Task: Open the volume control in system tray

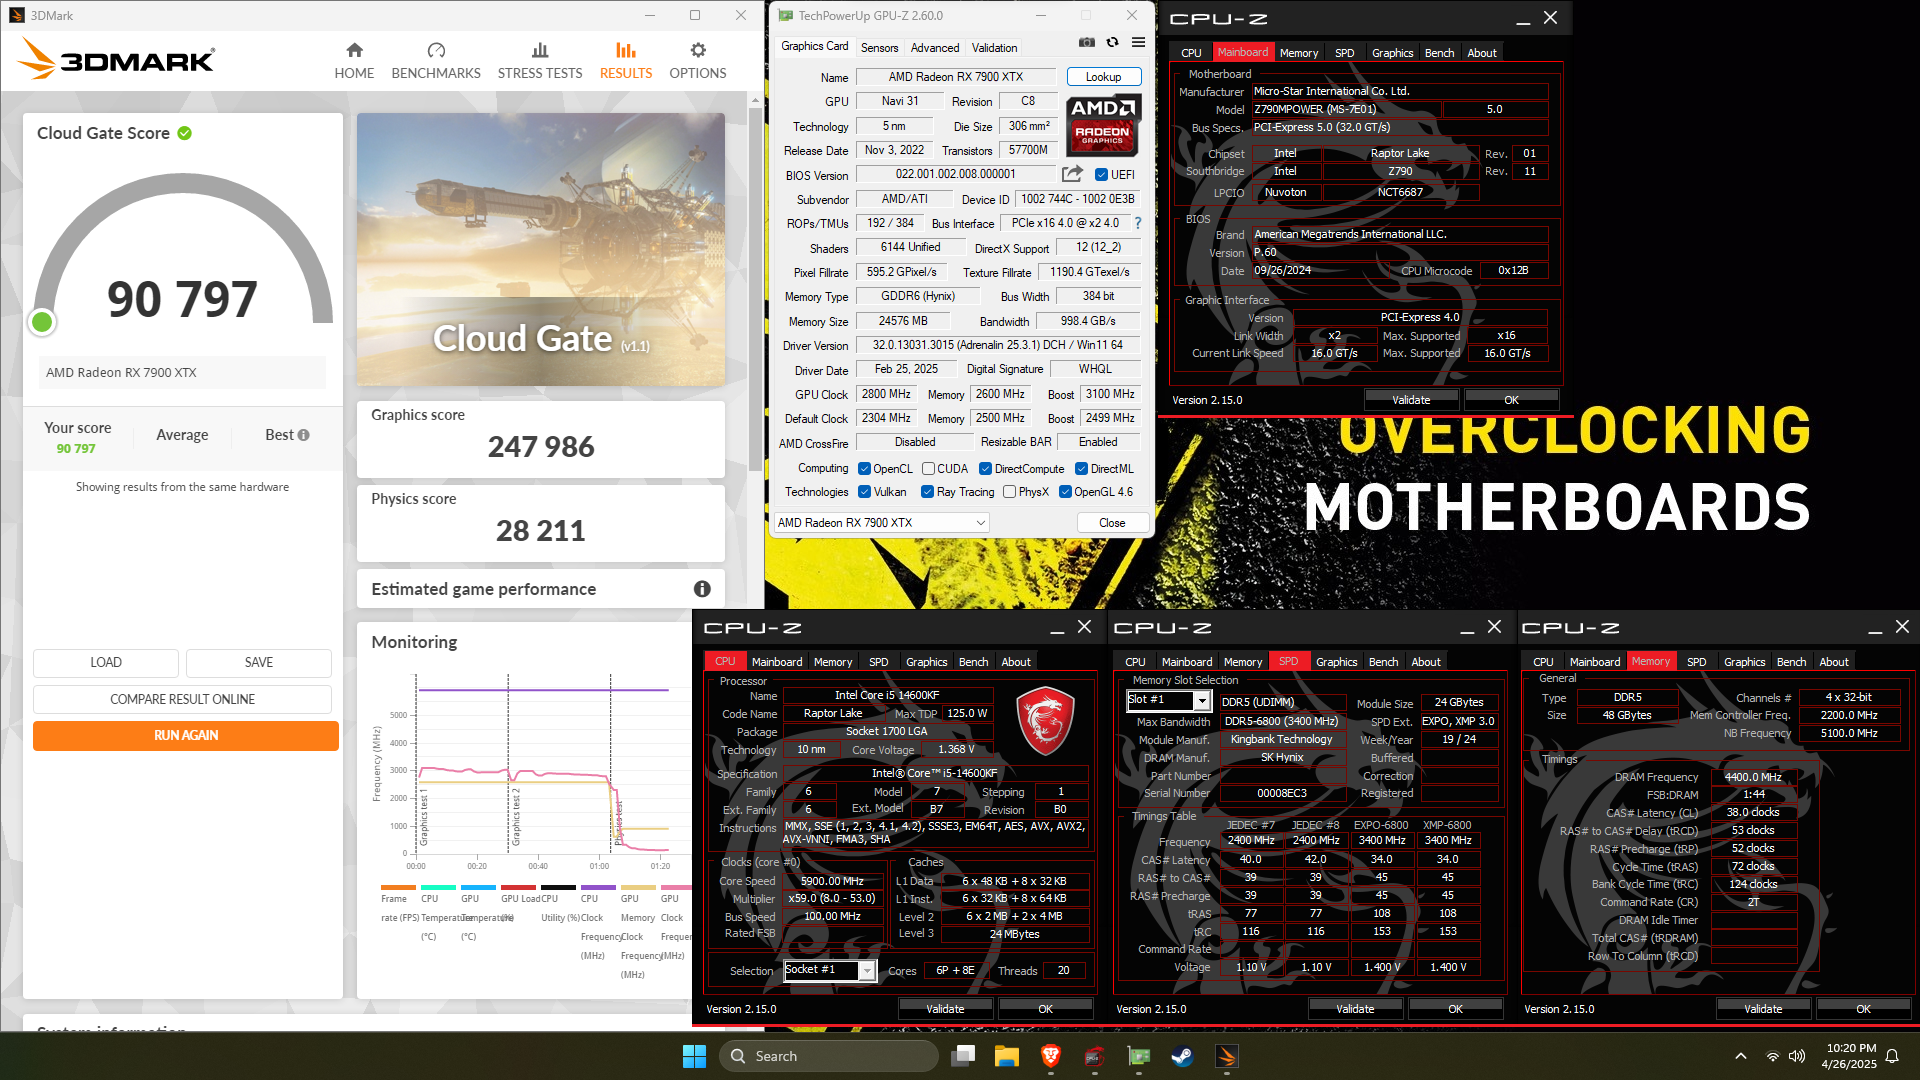Action: pyautogui.click(x=1797, y=1056)
